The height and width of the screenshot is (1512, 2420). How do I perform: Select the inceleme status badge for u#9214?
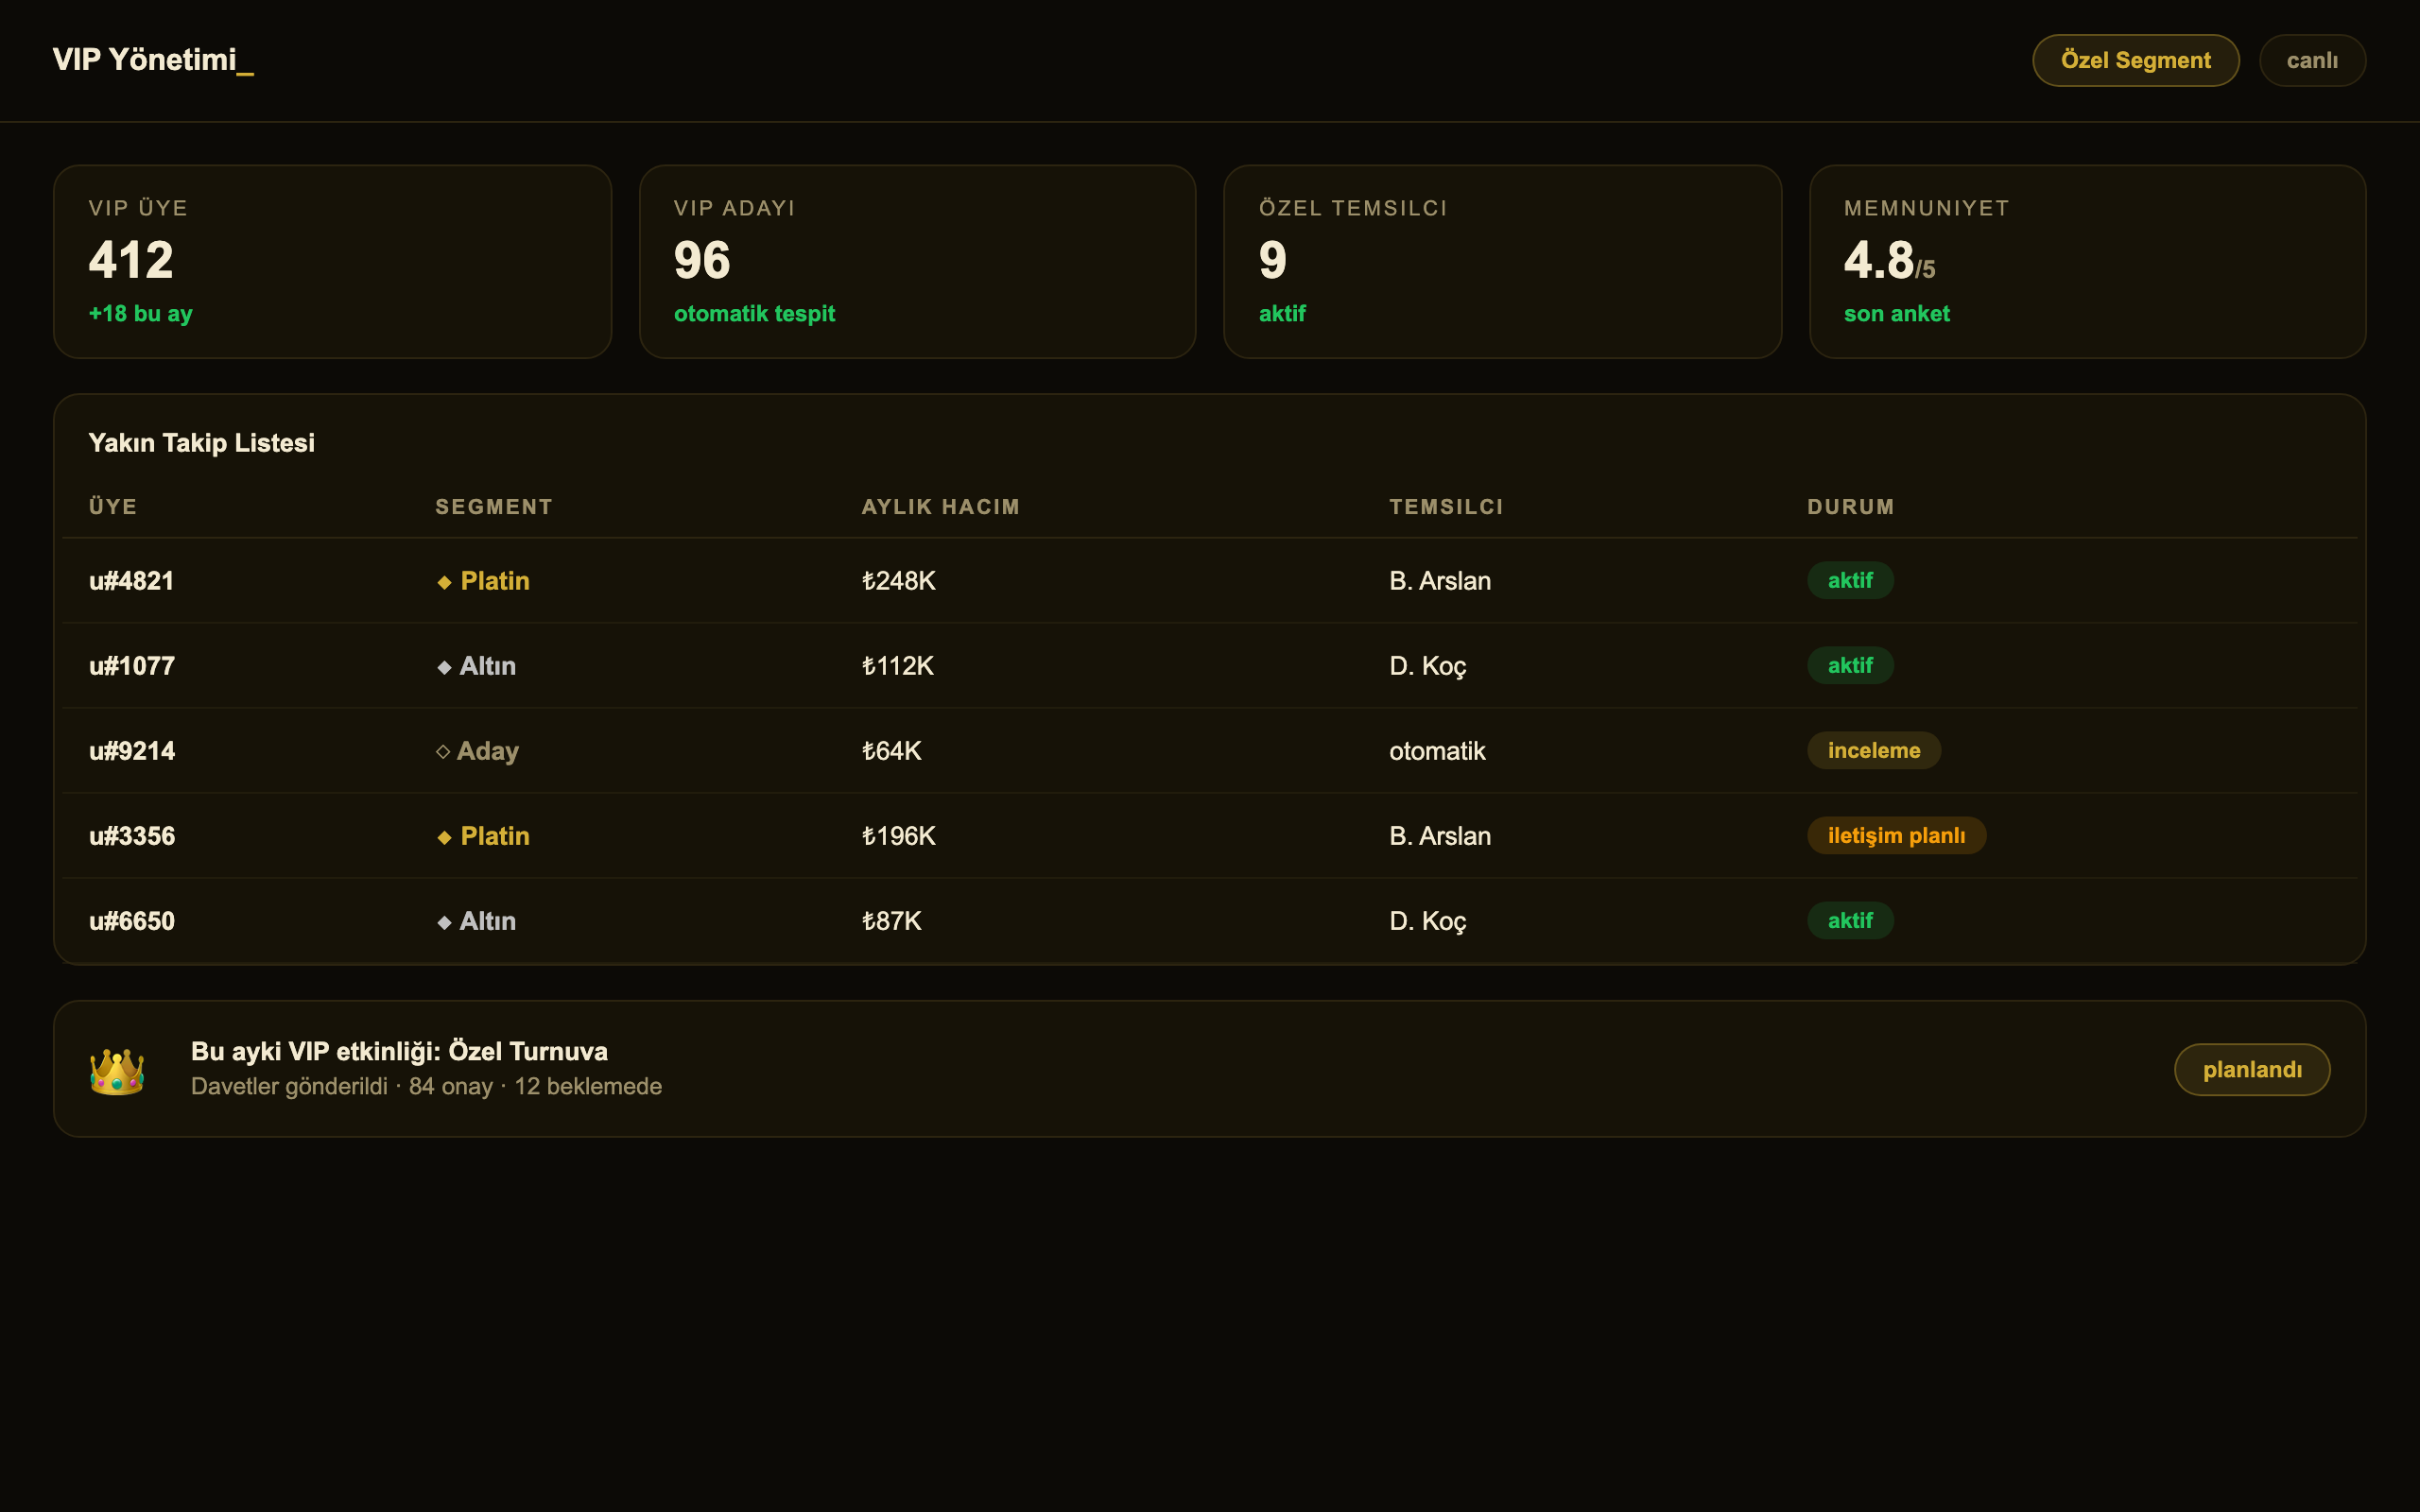pos(1874,750)
